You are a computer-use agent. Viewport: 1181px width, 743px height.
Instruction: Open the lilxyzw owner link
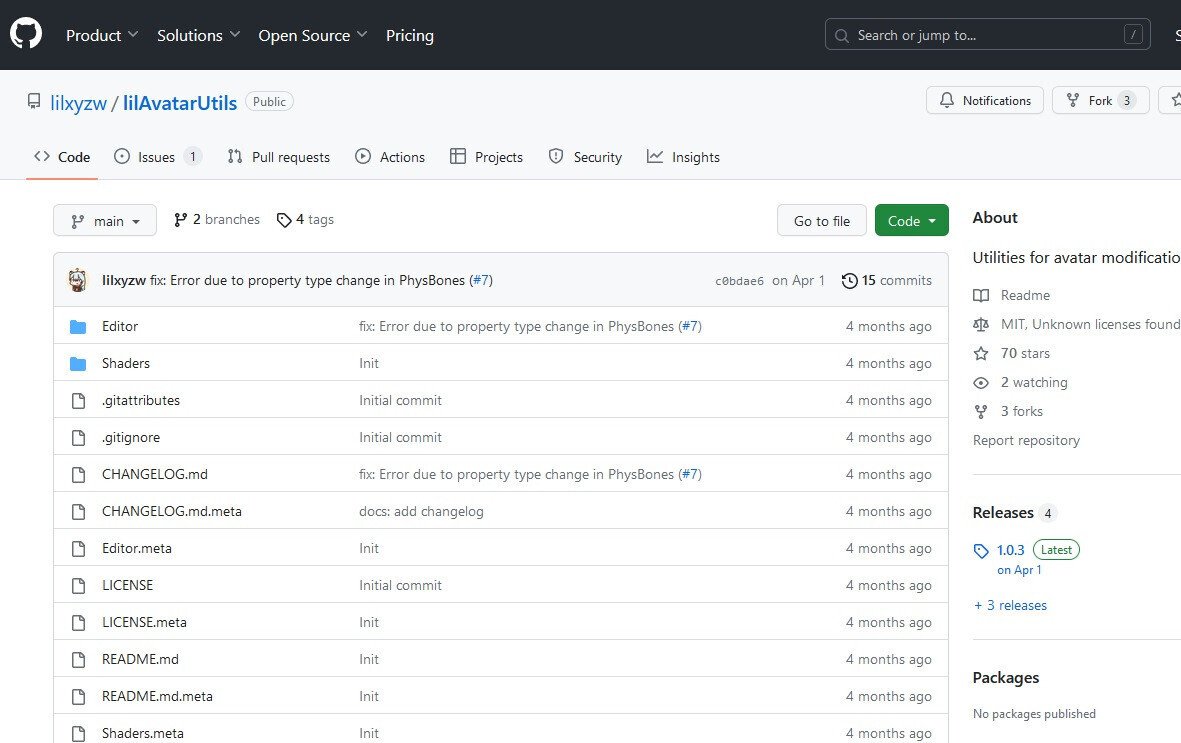click(78, 102)
